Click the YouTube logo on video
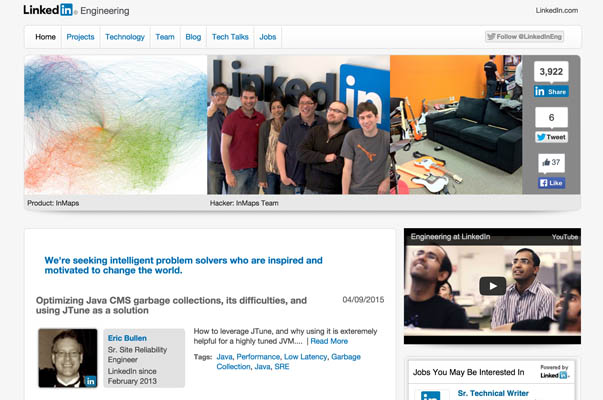603x400 pixels. click(x=565, y=237)
